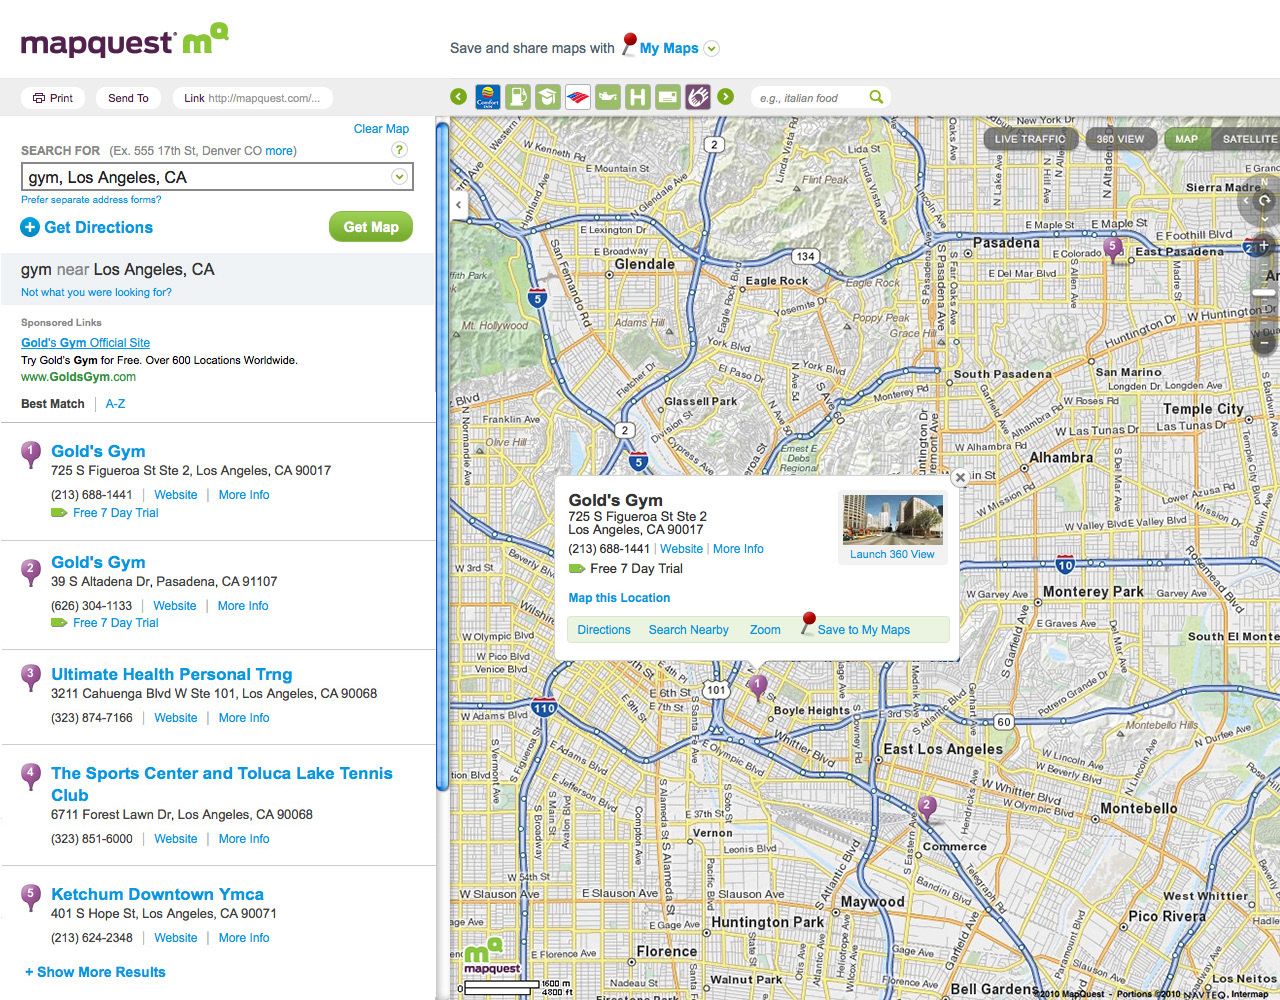Click the mapquest logo at top left
Viewport: 1280px width, 1000px height.
124,41
